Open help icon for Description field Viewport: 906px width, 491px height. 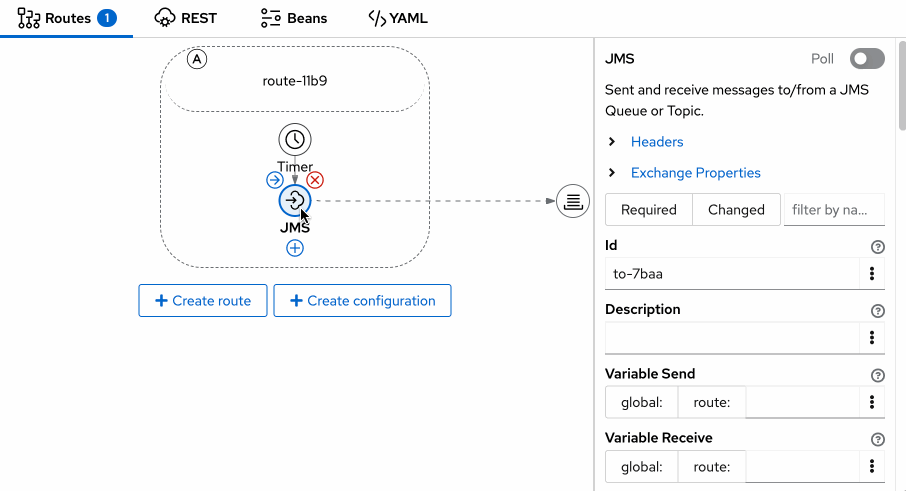coord(878,311)
